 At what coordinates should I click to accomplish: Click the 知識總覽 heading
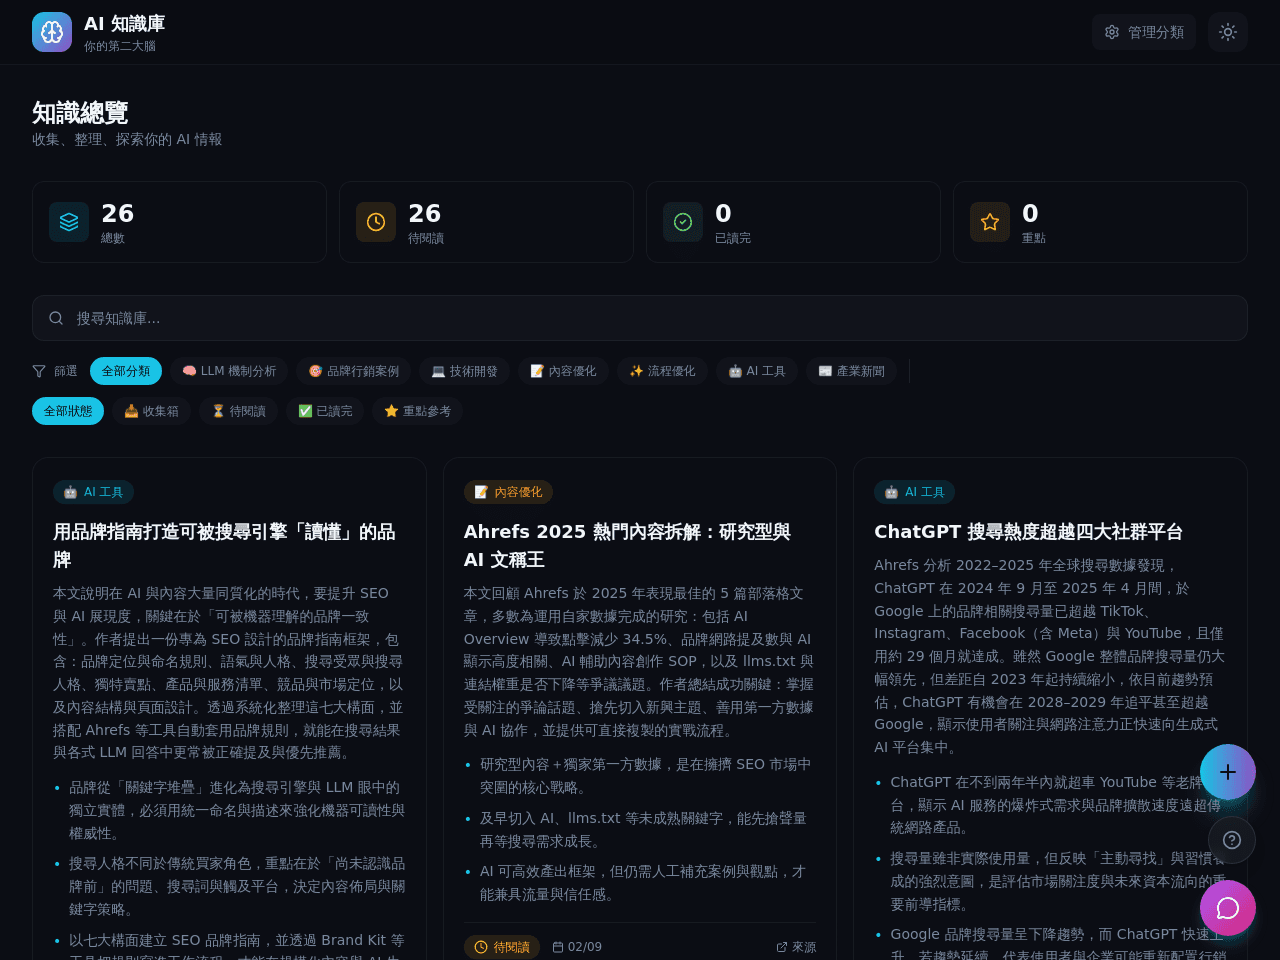[80, 113]
